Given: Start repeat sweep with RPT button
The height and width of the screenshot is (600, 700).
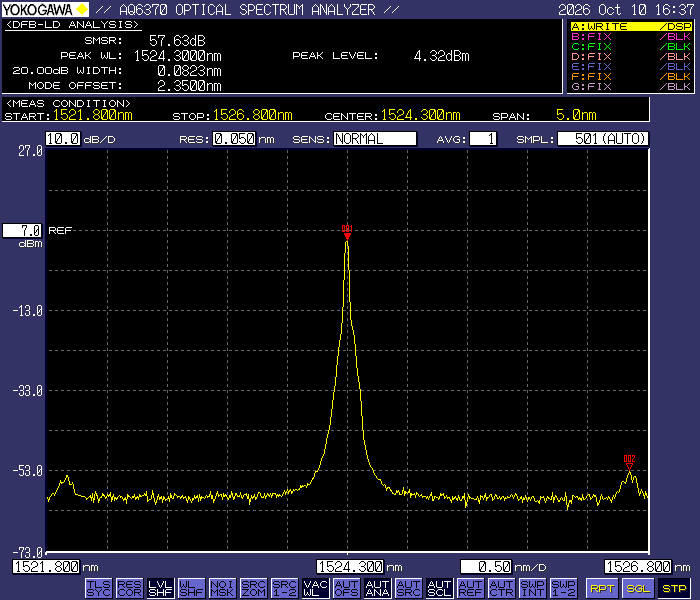Looking at the screenshot, I should 602,588.
